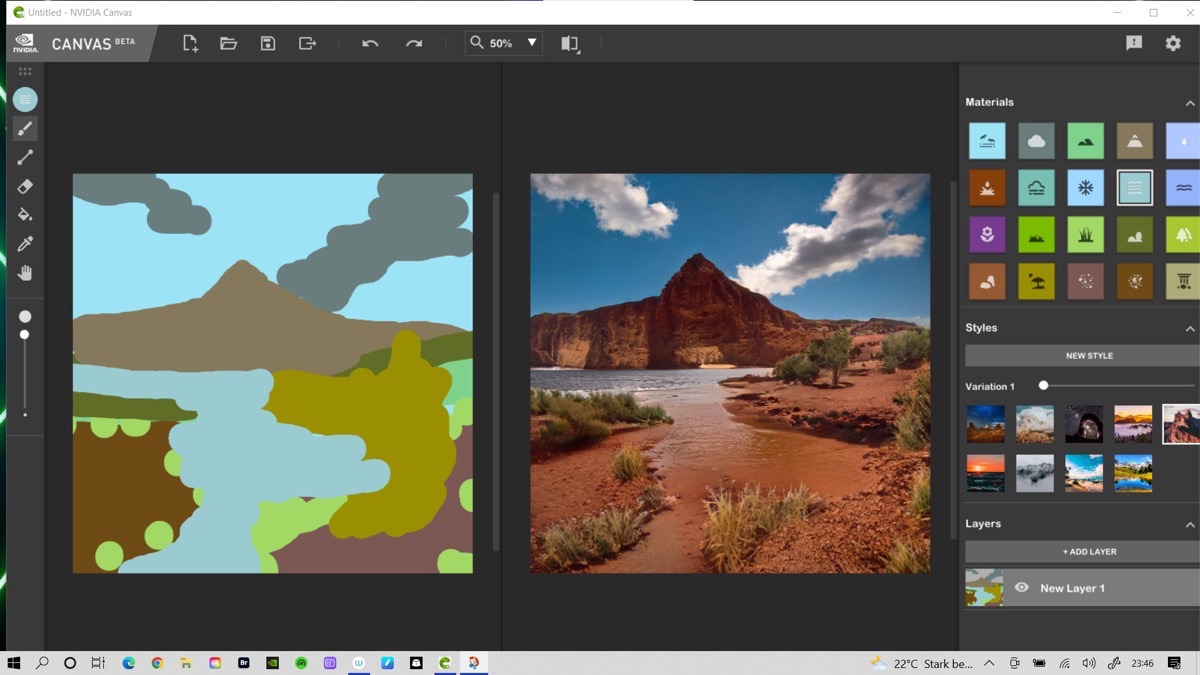The height and width of the screenshot is (675, 1200).
Task: Select the Pan hand tool
Action: coord(25,273)
